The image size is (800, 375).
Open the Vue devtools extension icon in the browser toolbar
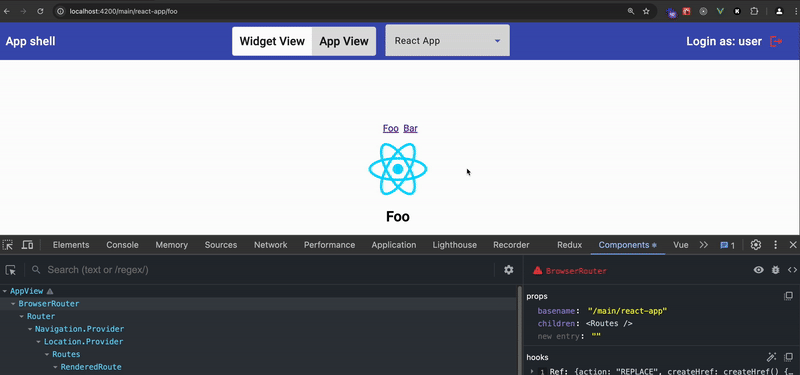[720, 11]
